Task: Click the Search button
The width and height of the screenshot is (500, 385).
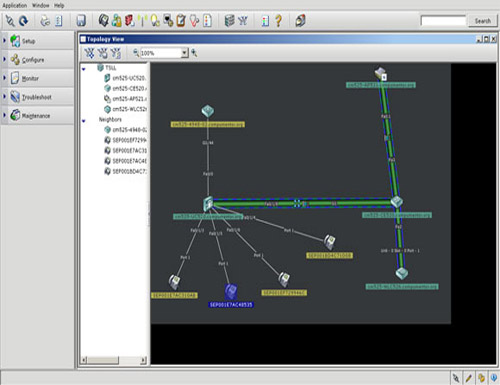Action: point(483,21)
